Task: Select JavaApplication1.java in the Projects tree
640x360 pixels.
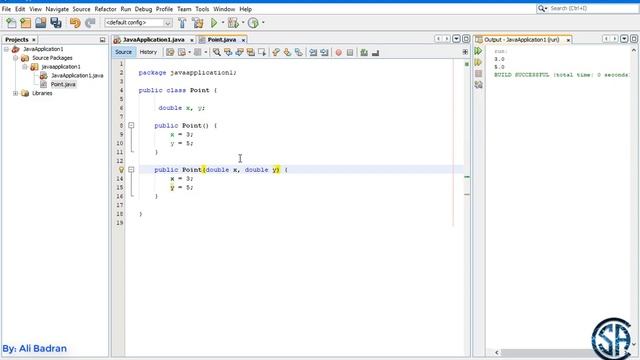Action: click(x=77, y=76)
